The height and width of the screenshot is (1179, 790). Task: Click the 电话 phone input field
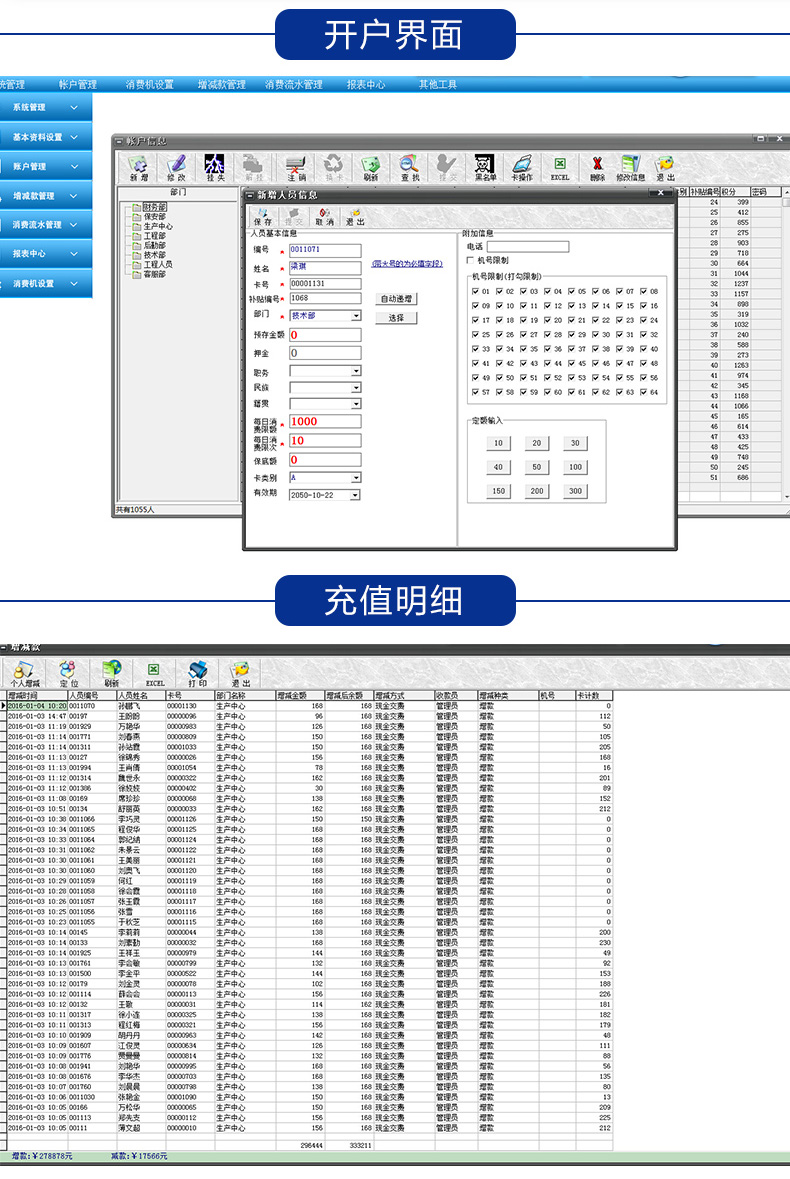click(527, 246)
